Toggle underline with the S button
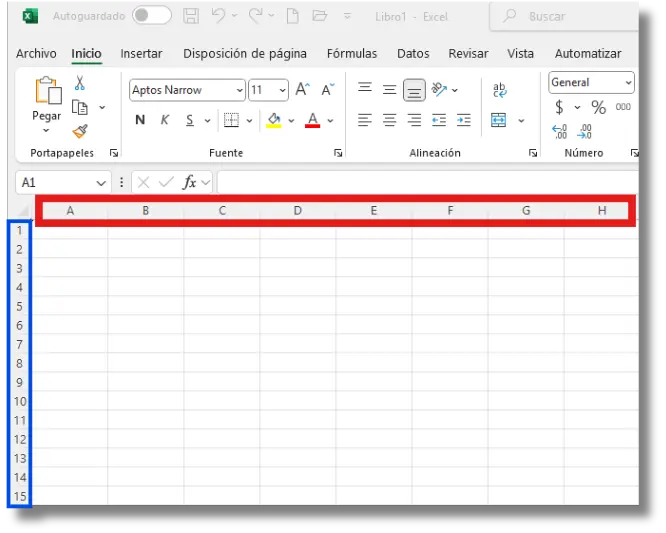This screenshot has width=666, height=533. click(190, 120)
